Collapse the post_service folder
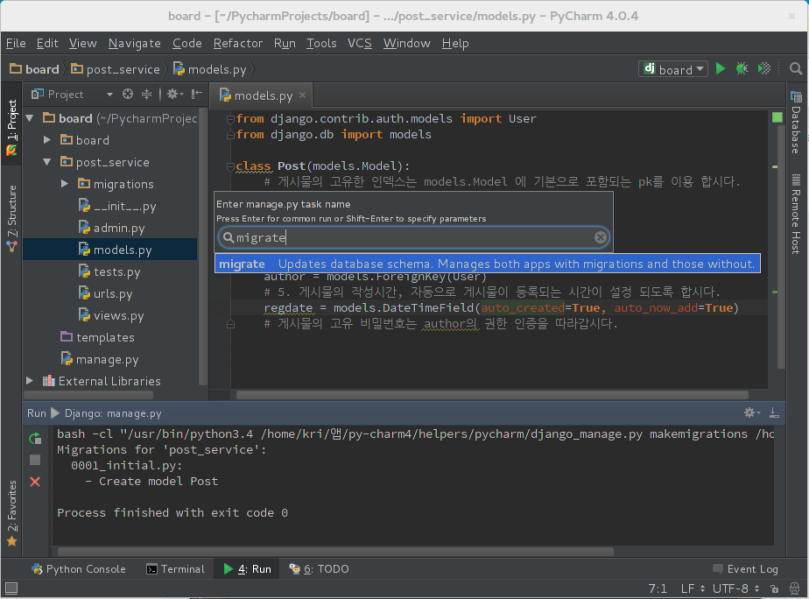Image resolution: width=809 pixels, height=599 pixels. click(47, 162)
